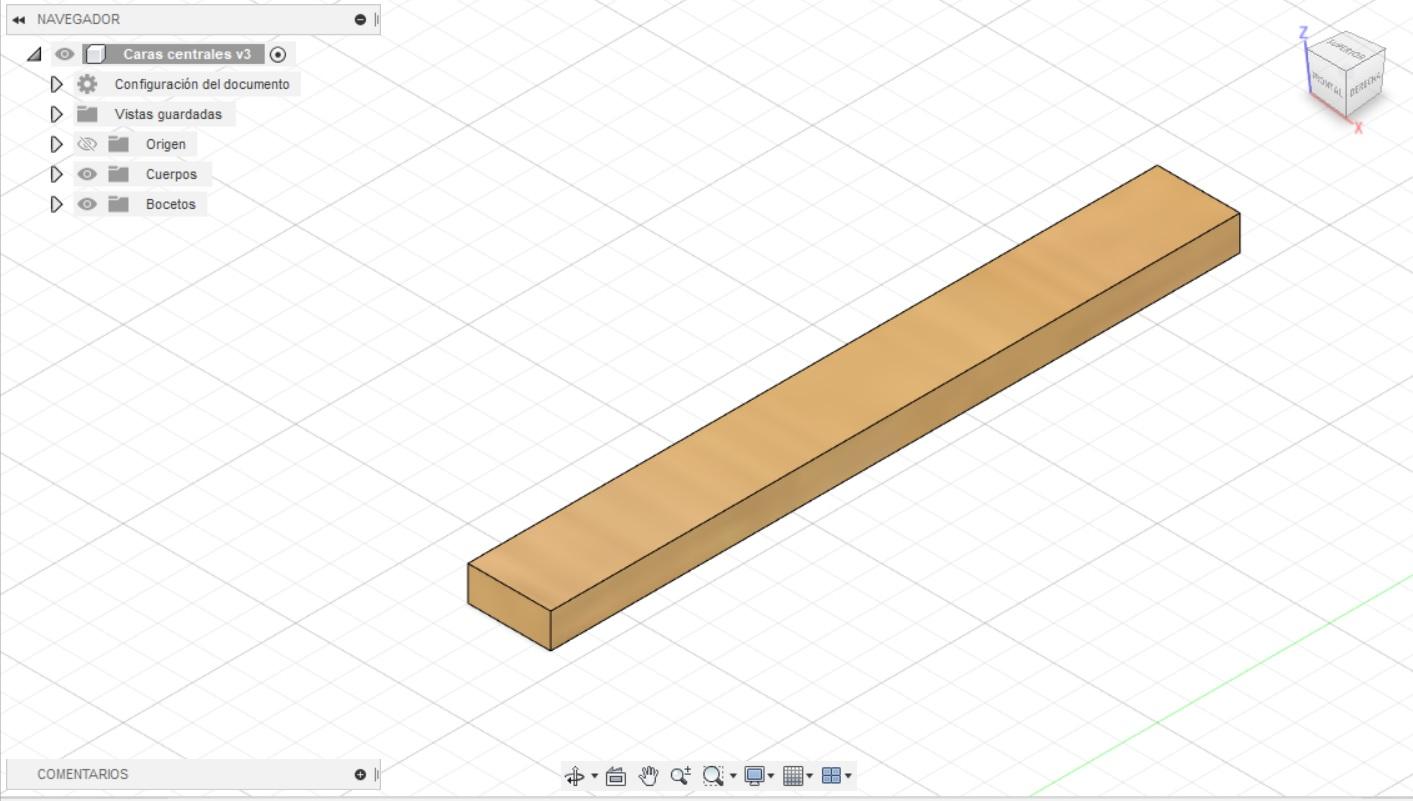Screen dimensions: 1413x801
Task: Select the Orbit tool in navigation bar
Action: pos(574,776)
